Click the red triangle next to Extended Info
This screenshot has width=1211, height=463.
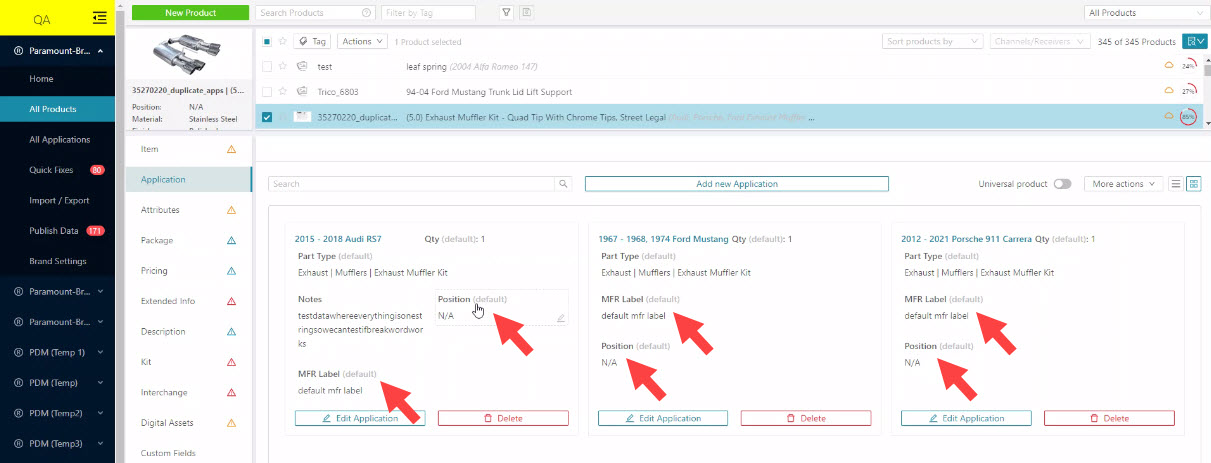point(231,301)
